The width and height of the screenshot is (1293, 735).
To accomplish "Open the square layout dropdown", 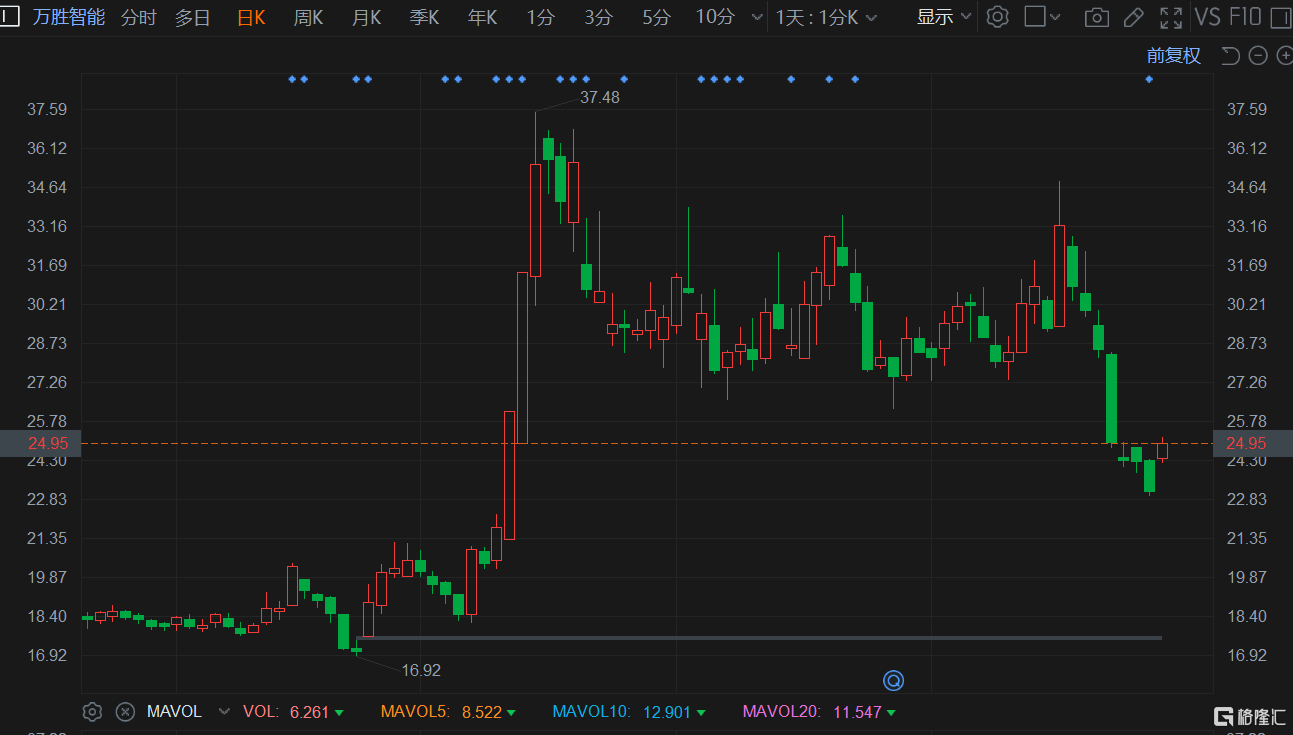I will 1043,17.
